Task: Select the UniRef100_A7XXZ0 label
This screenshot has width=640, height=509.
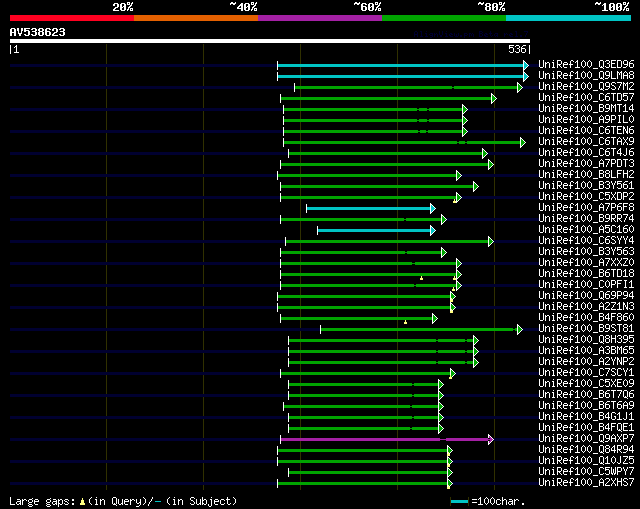Action: 586,263
